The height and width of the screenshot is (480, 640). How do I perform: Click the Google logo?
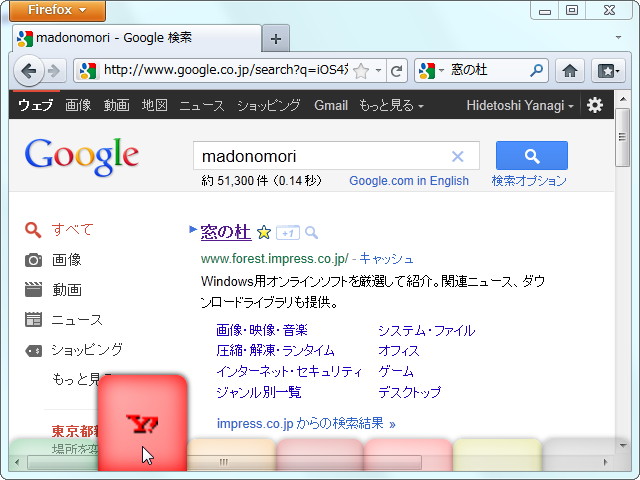[82, 157]
